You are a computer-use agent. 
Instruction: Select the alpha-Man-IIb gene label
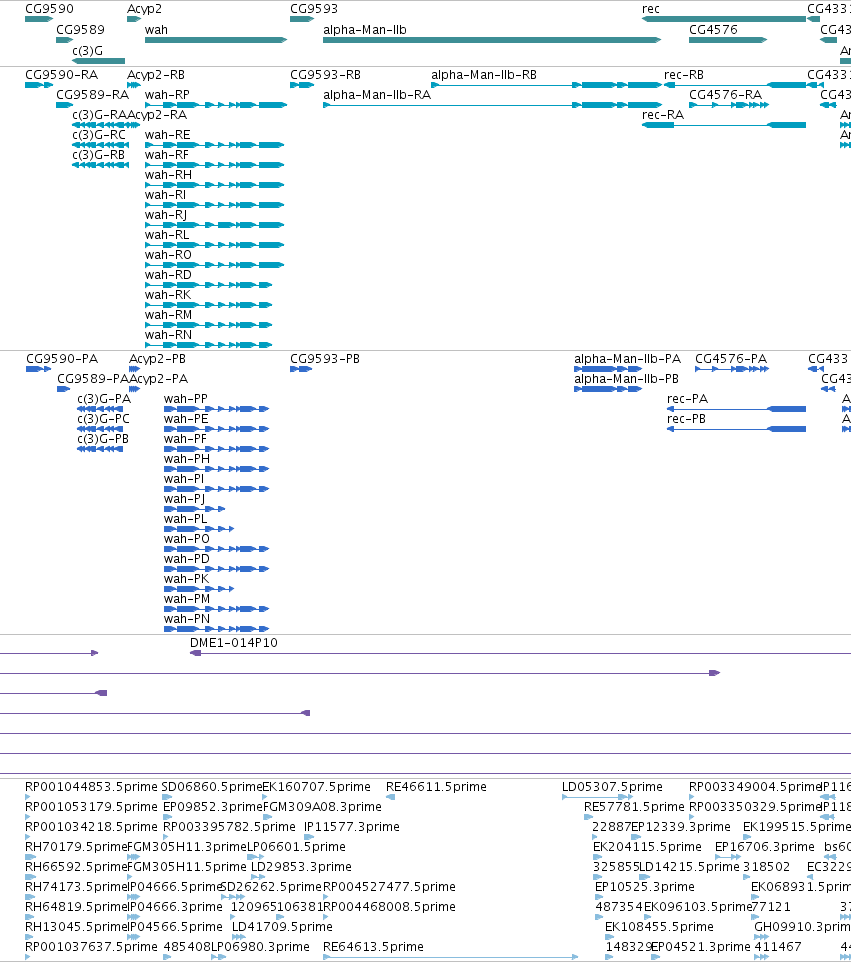click(364, 30)
